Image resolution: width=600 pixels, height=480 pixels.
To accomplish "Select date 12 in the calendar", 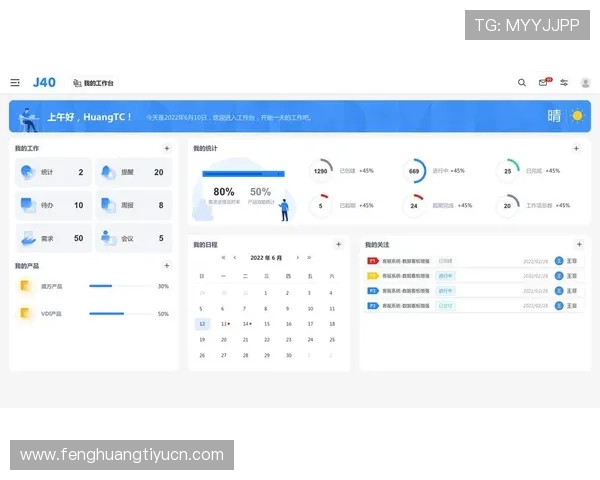I will pyautogui.click(x=202, y=324).
